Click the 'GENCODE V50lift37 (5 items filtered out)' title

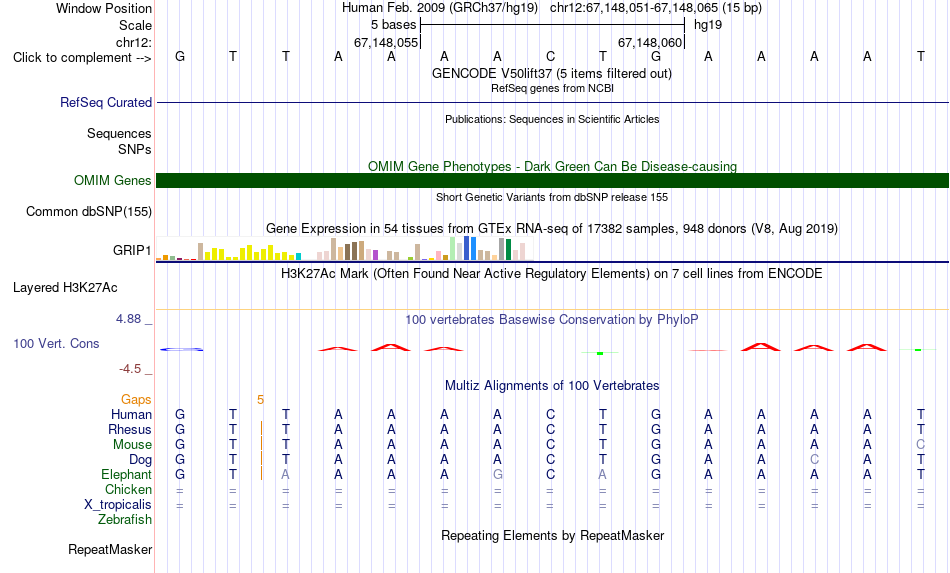click(551, 73)
